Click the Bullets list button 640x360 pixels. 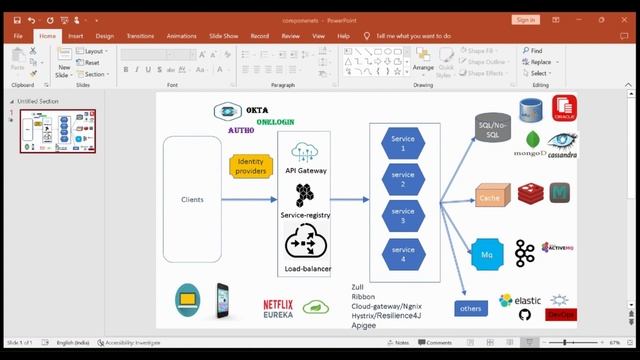point(246,54)
